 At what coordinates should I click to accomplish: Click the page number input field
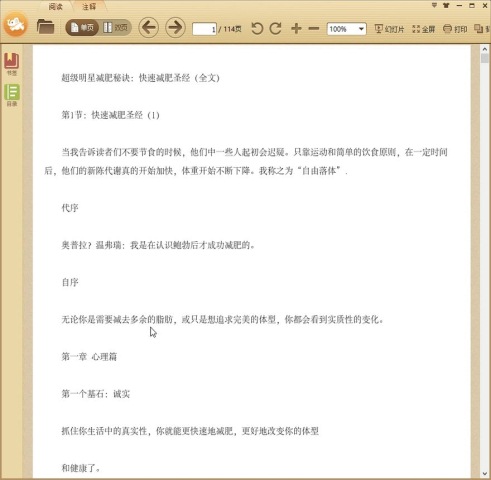click(204, 29)
